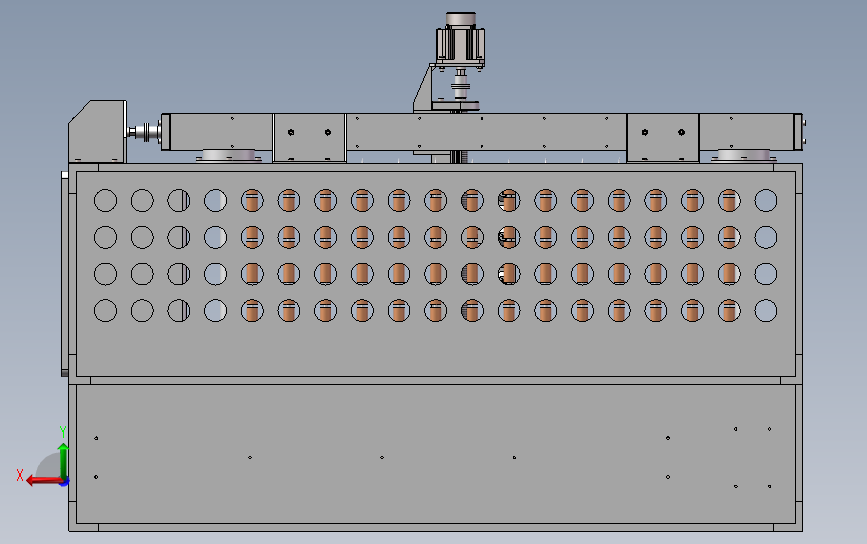Screen dimensions: 867x544
Task: Select the lower cabinet front panel
Action: (x=436, y=454)
